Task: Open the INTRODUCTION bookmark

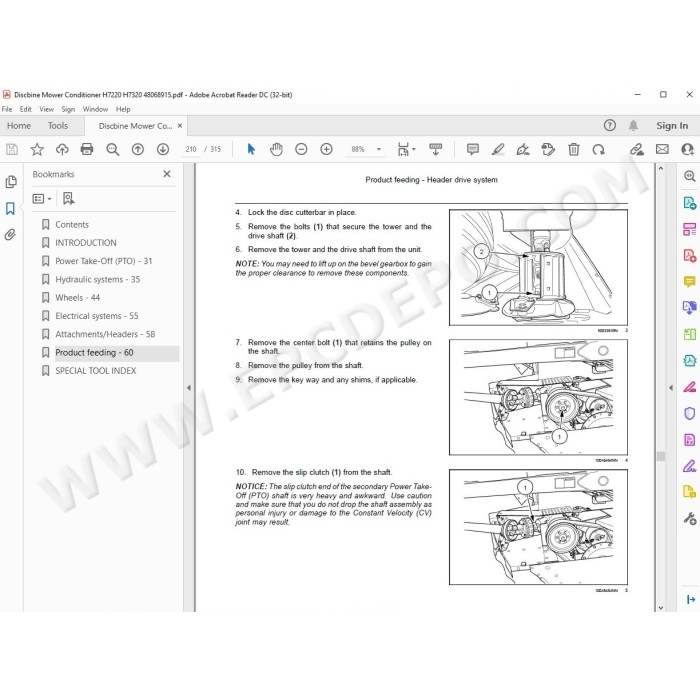Action: click(x=86, y=243)
